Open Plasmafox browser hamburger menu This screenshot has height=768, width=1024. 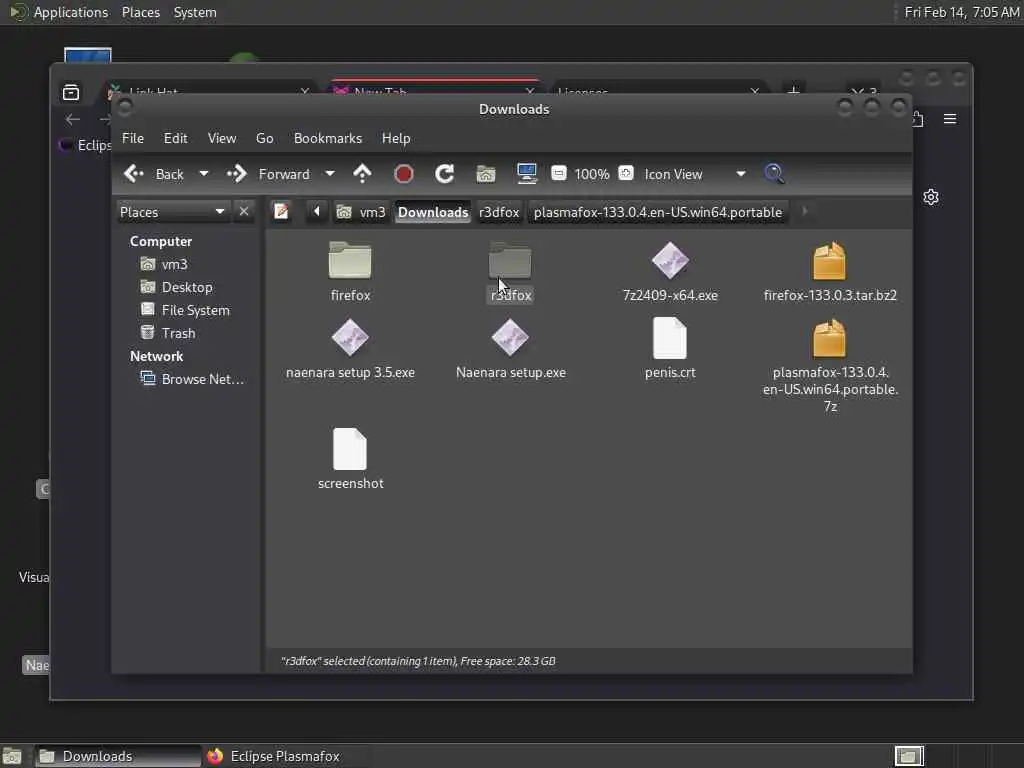[950, 119]
